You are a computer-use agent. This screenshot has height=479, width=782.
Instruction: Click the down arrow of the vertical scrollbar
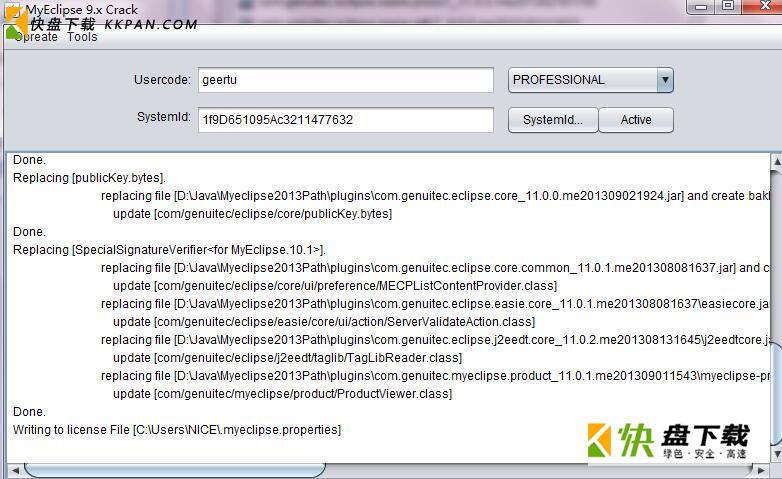(x=777, y=454)
